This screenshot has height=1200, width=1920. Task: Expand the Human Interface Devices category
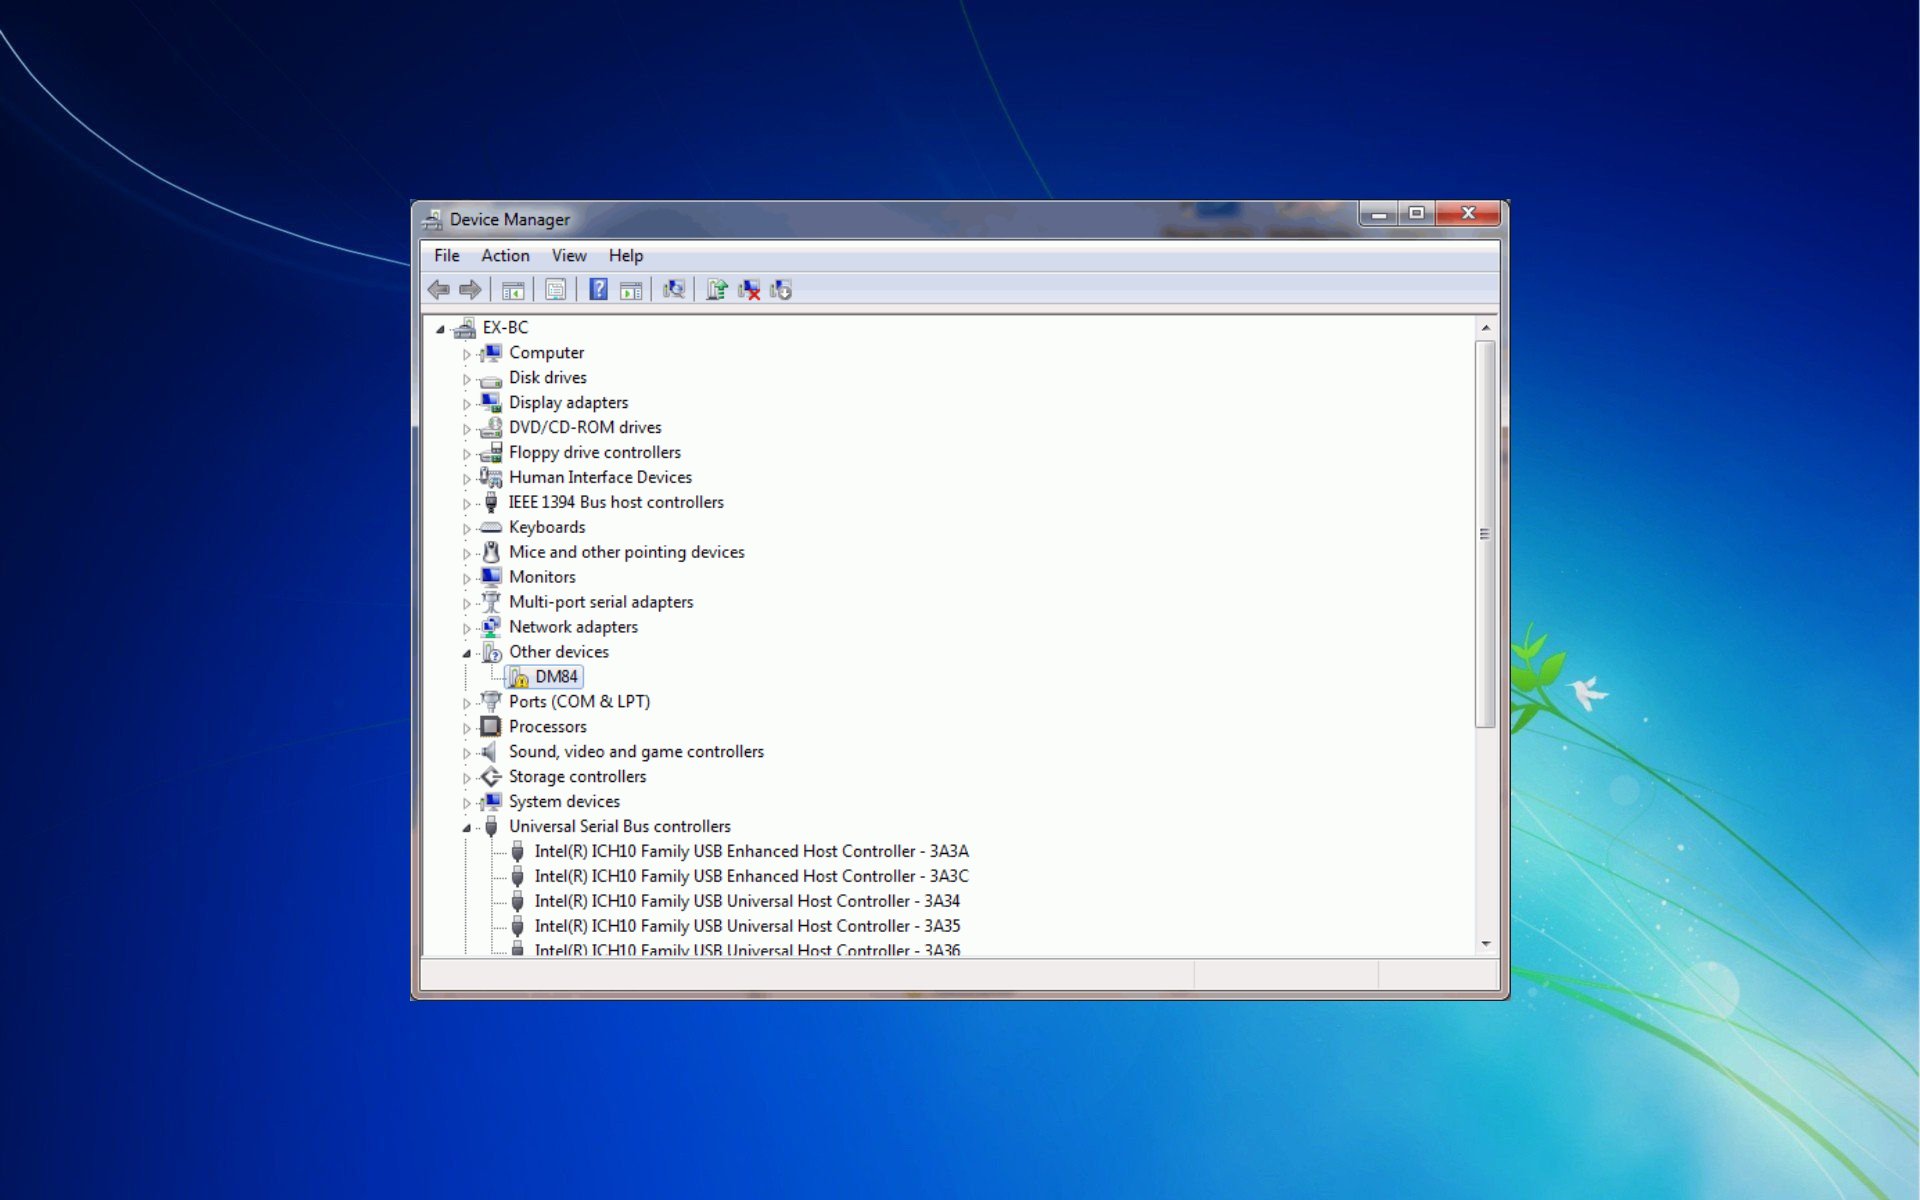point(466,479)
